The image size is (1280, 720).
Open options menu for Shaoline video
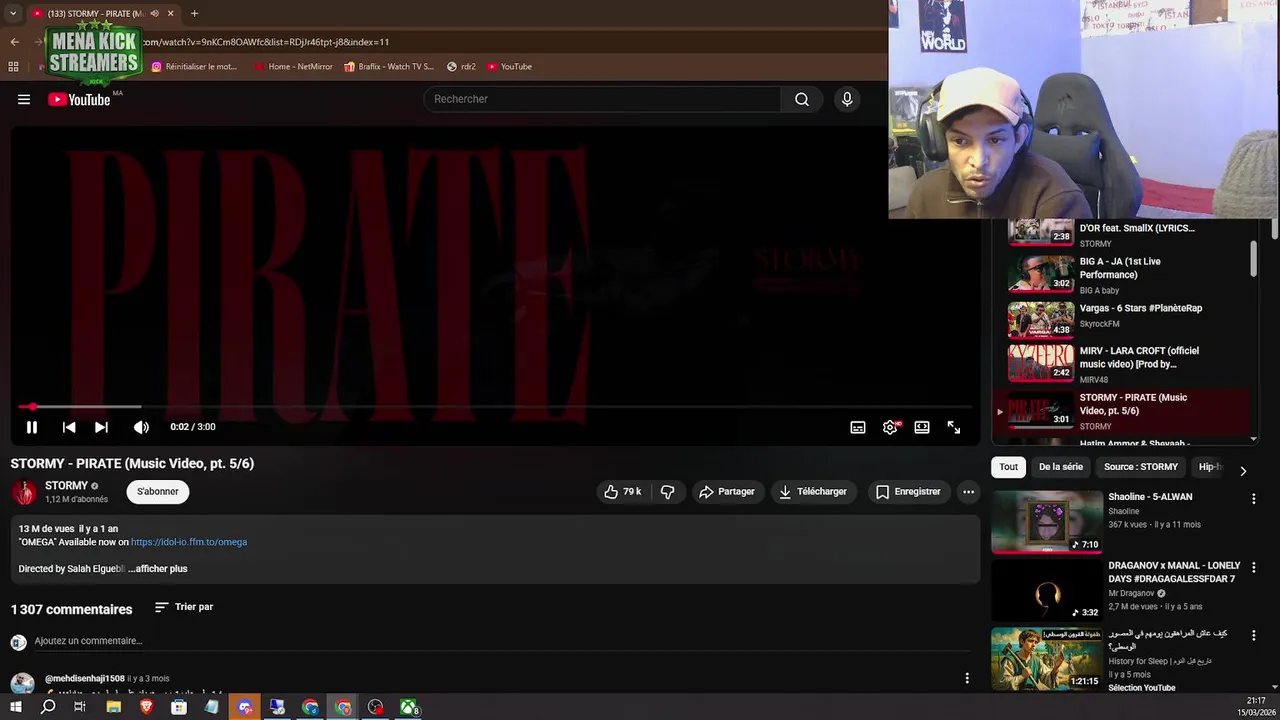[1254, 498]
